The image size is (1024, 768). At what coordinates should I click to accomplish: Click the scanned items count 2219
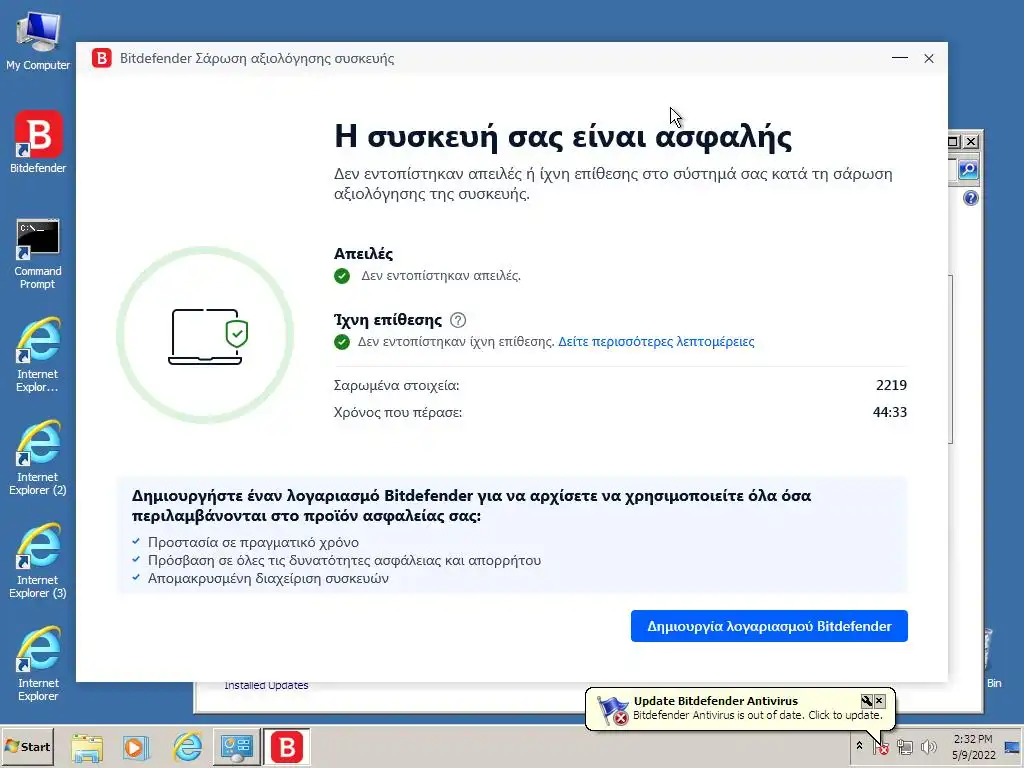pos(891,385)
